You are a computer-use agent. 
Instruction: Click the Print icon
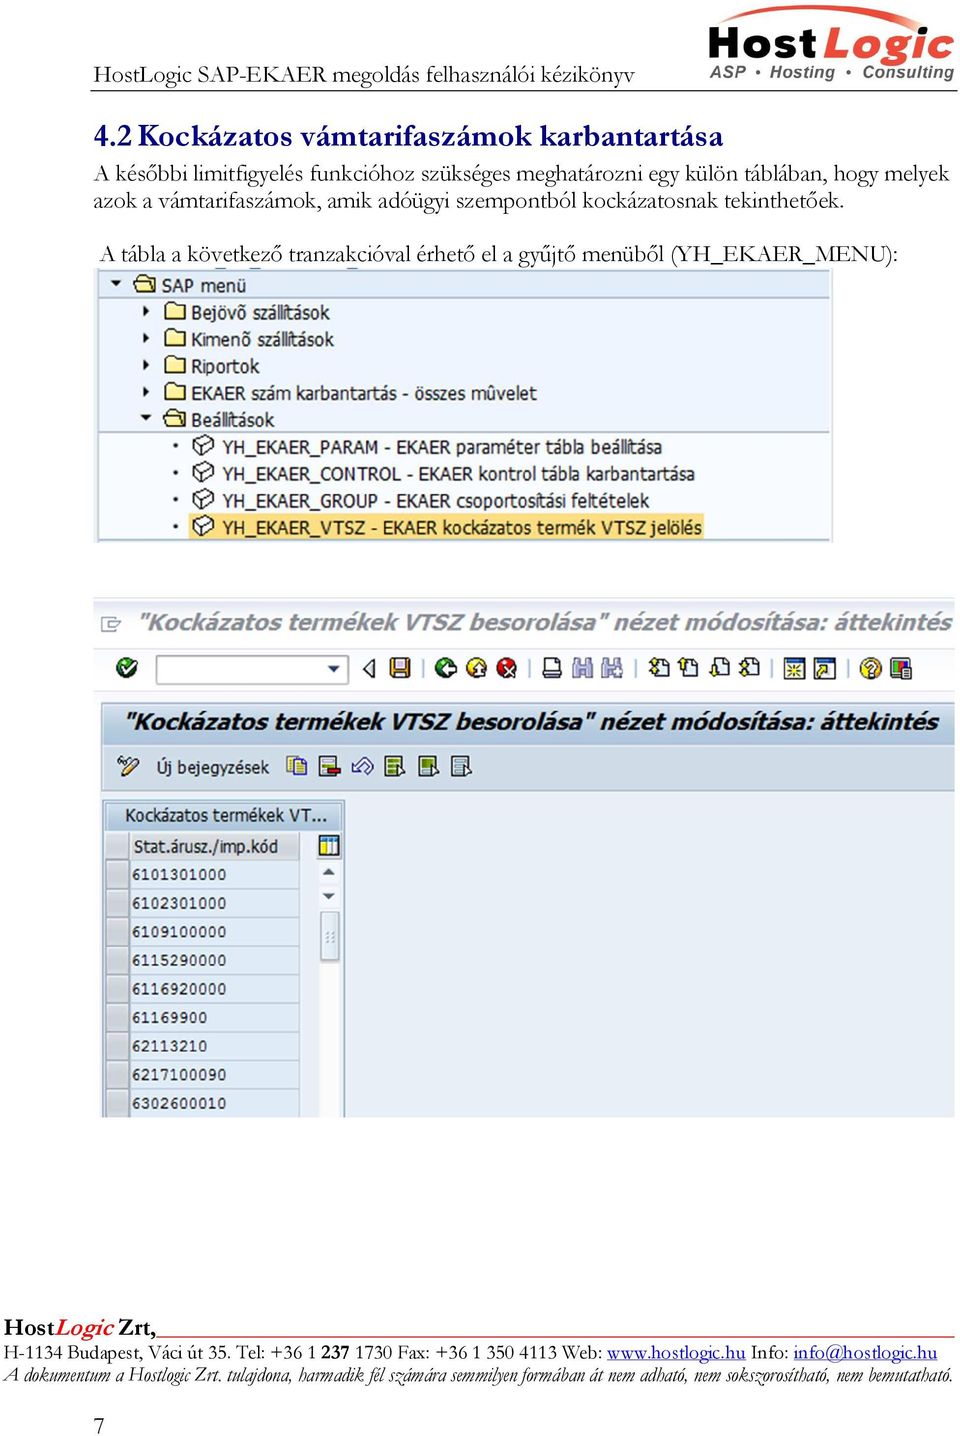point(551,668)
